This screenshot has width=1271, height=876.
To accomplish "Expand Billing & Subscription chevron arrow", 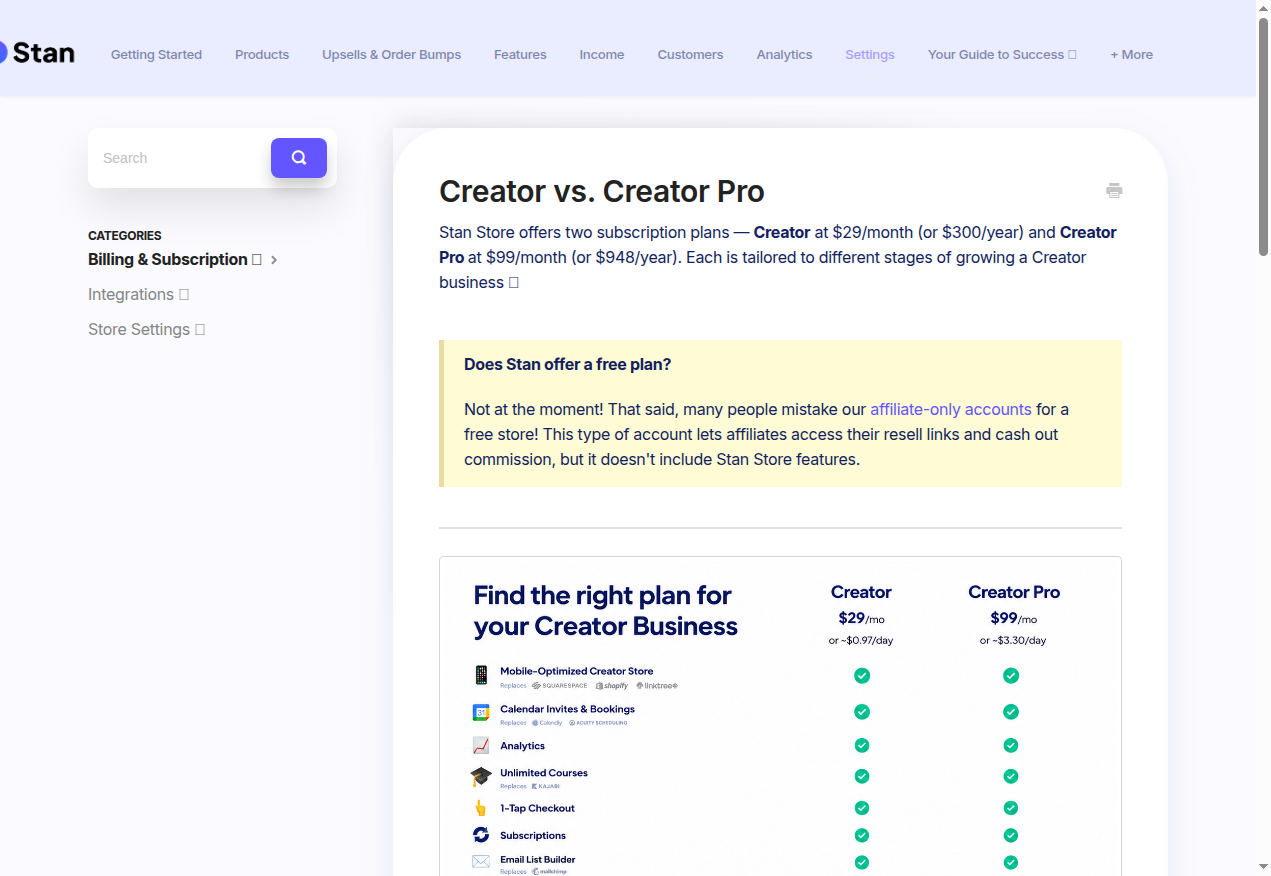I will [x=274, y=260].
